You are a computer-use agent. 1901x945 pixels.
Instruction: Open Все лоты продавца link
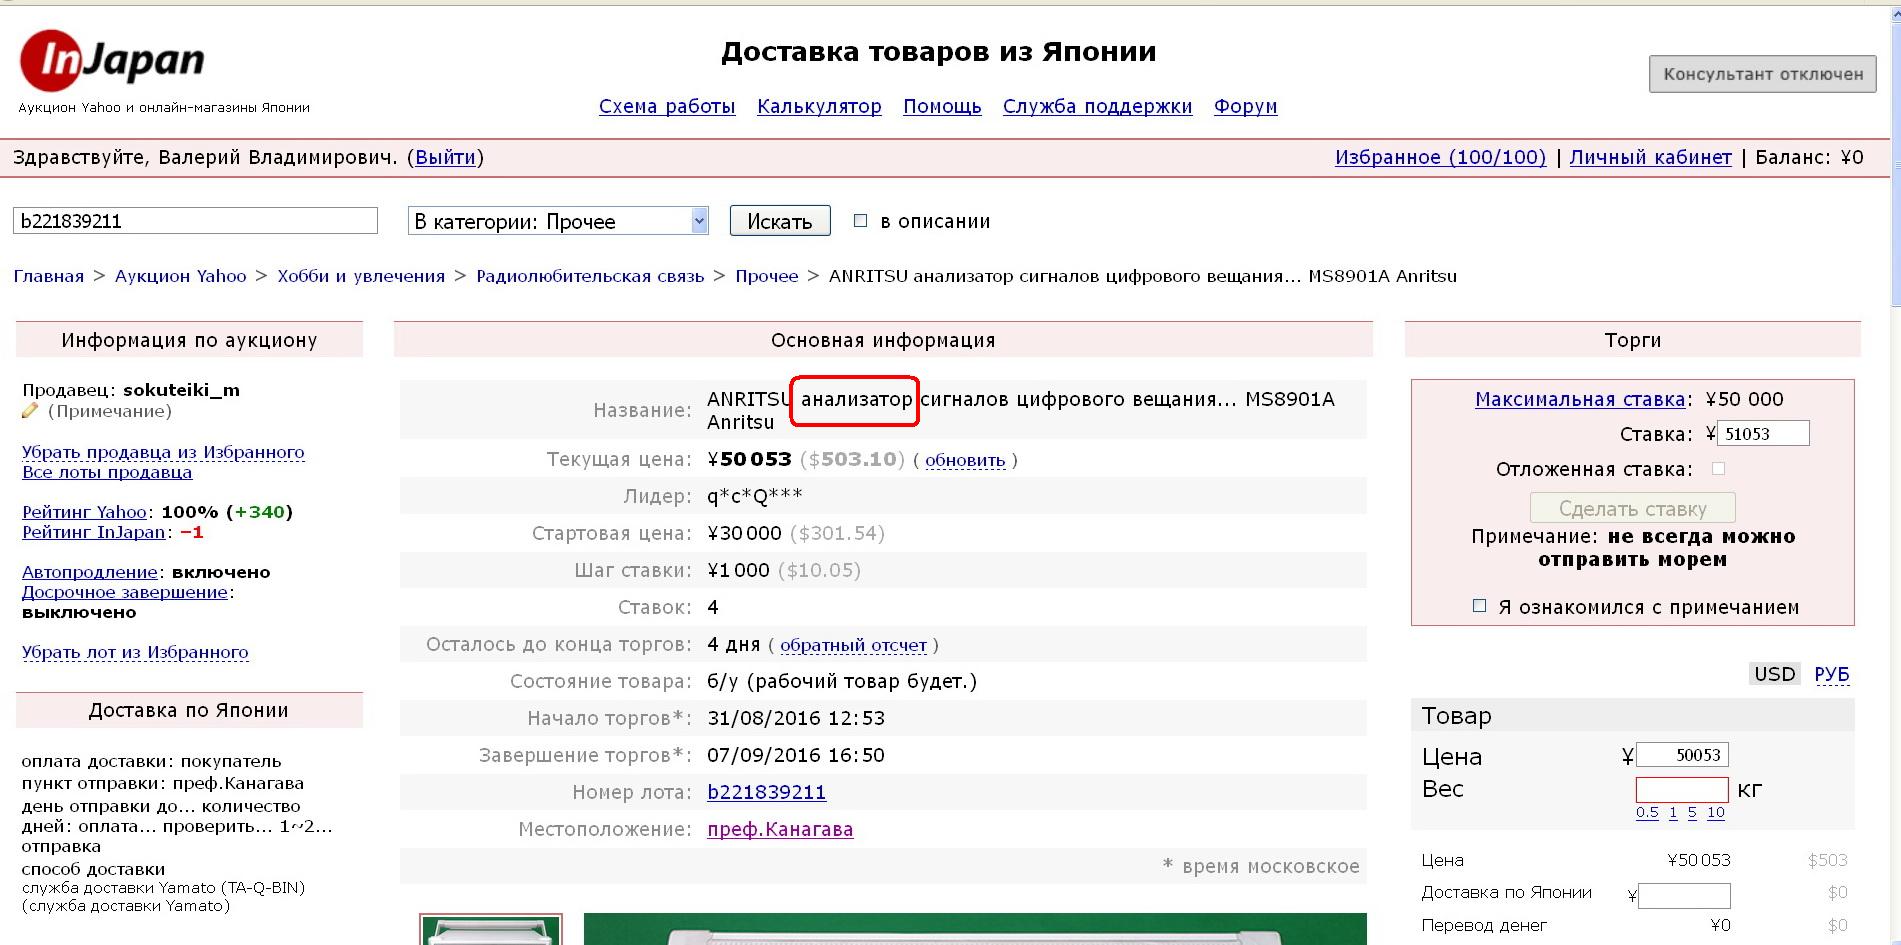coord(107,472)
